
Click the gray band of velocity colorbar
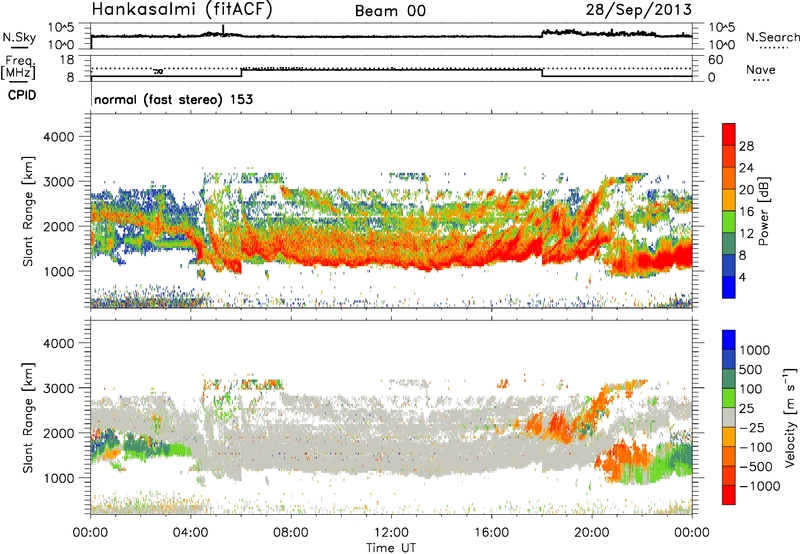[x=729, y=417]
